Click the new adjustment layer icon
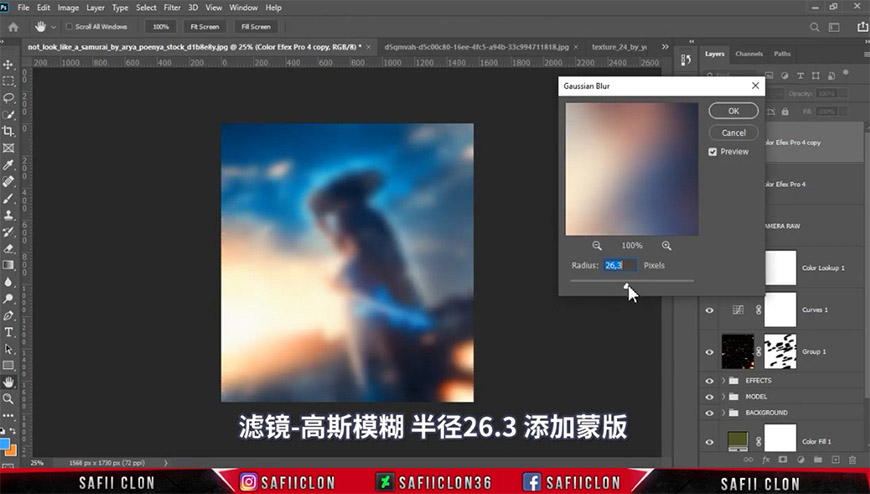The width and height of the screenshot is (870, 494). (x=801, y=460)
